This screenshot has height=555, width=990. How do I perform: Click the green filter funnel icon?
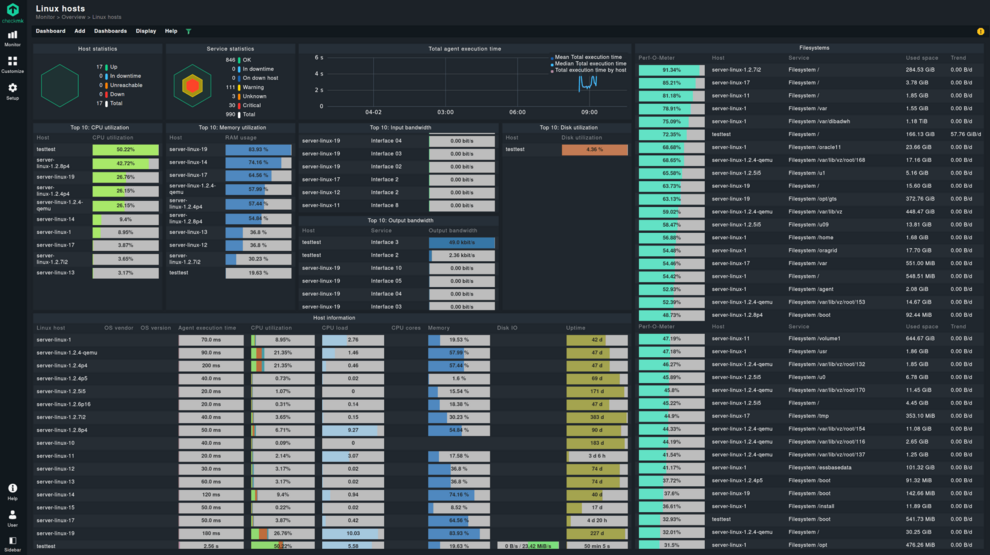(x=188, y=31)
